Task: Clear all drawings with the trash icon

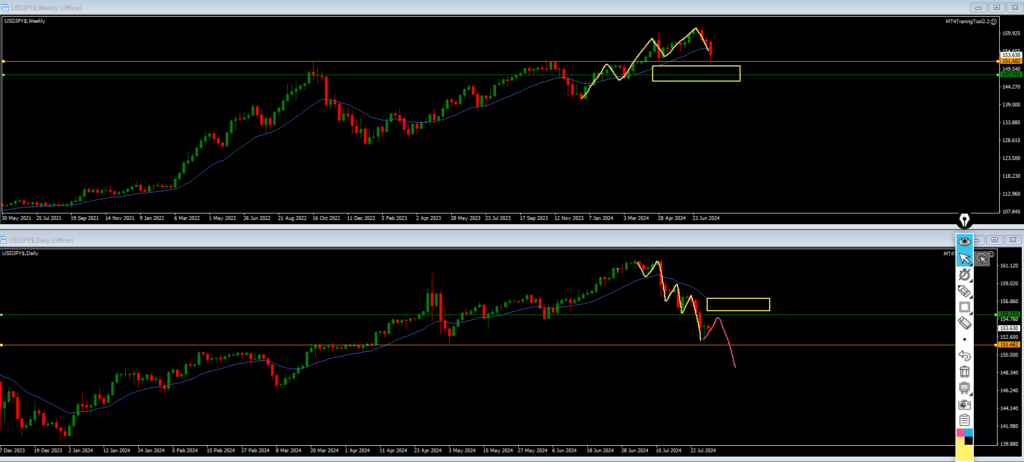Action: 965,371
